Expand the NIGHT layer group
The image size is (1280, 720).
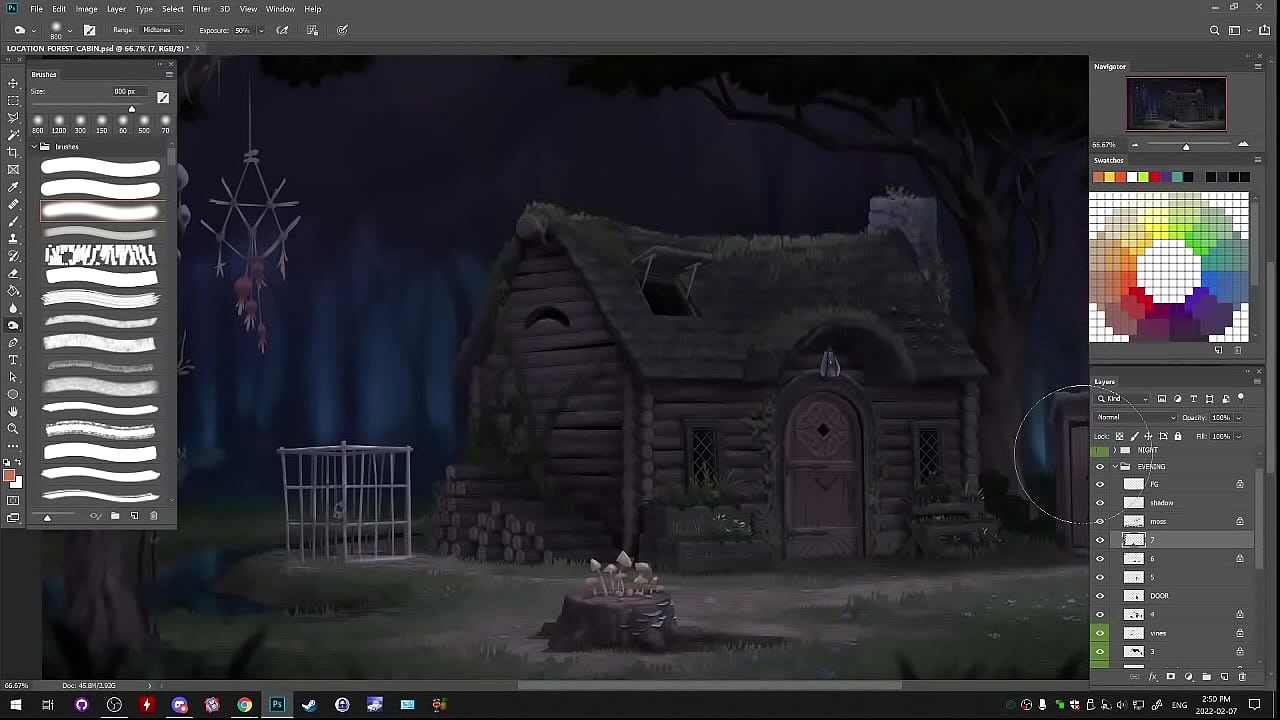1114,450
